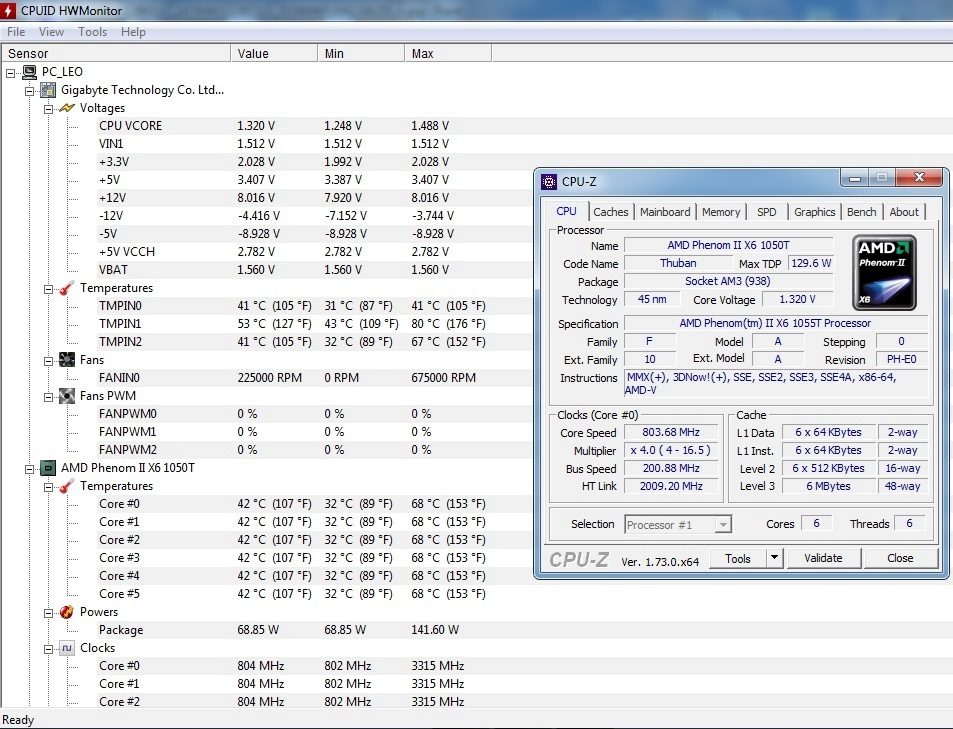Click the AMD Phenom II CPU chip icon
Screen dimensions: 953x729
click(48, 468)
